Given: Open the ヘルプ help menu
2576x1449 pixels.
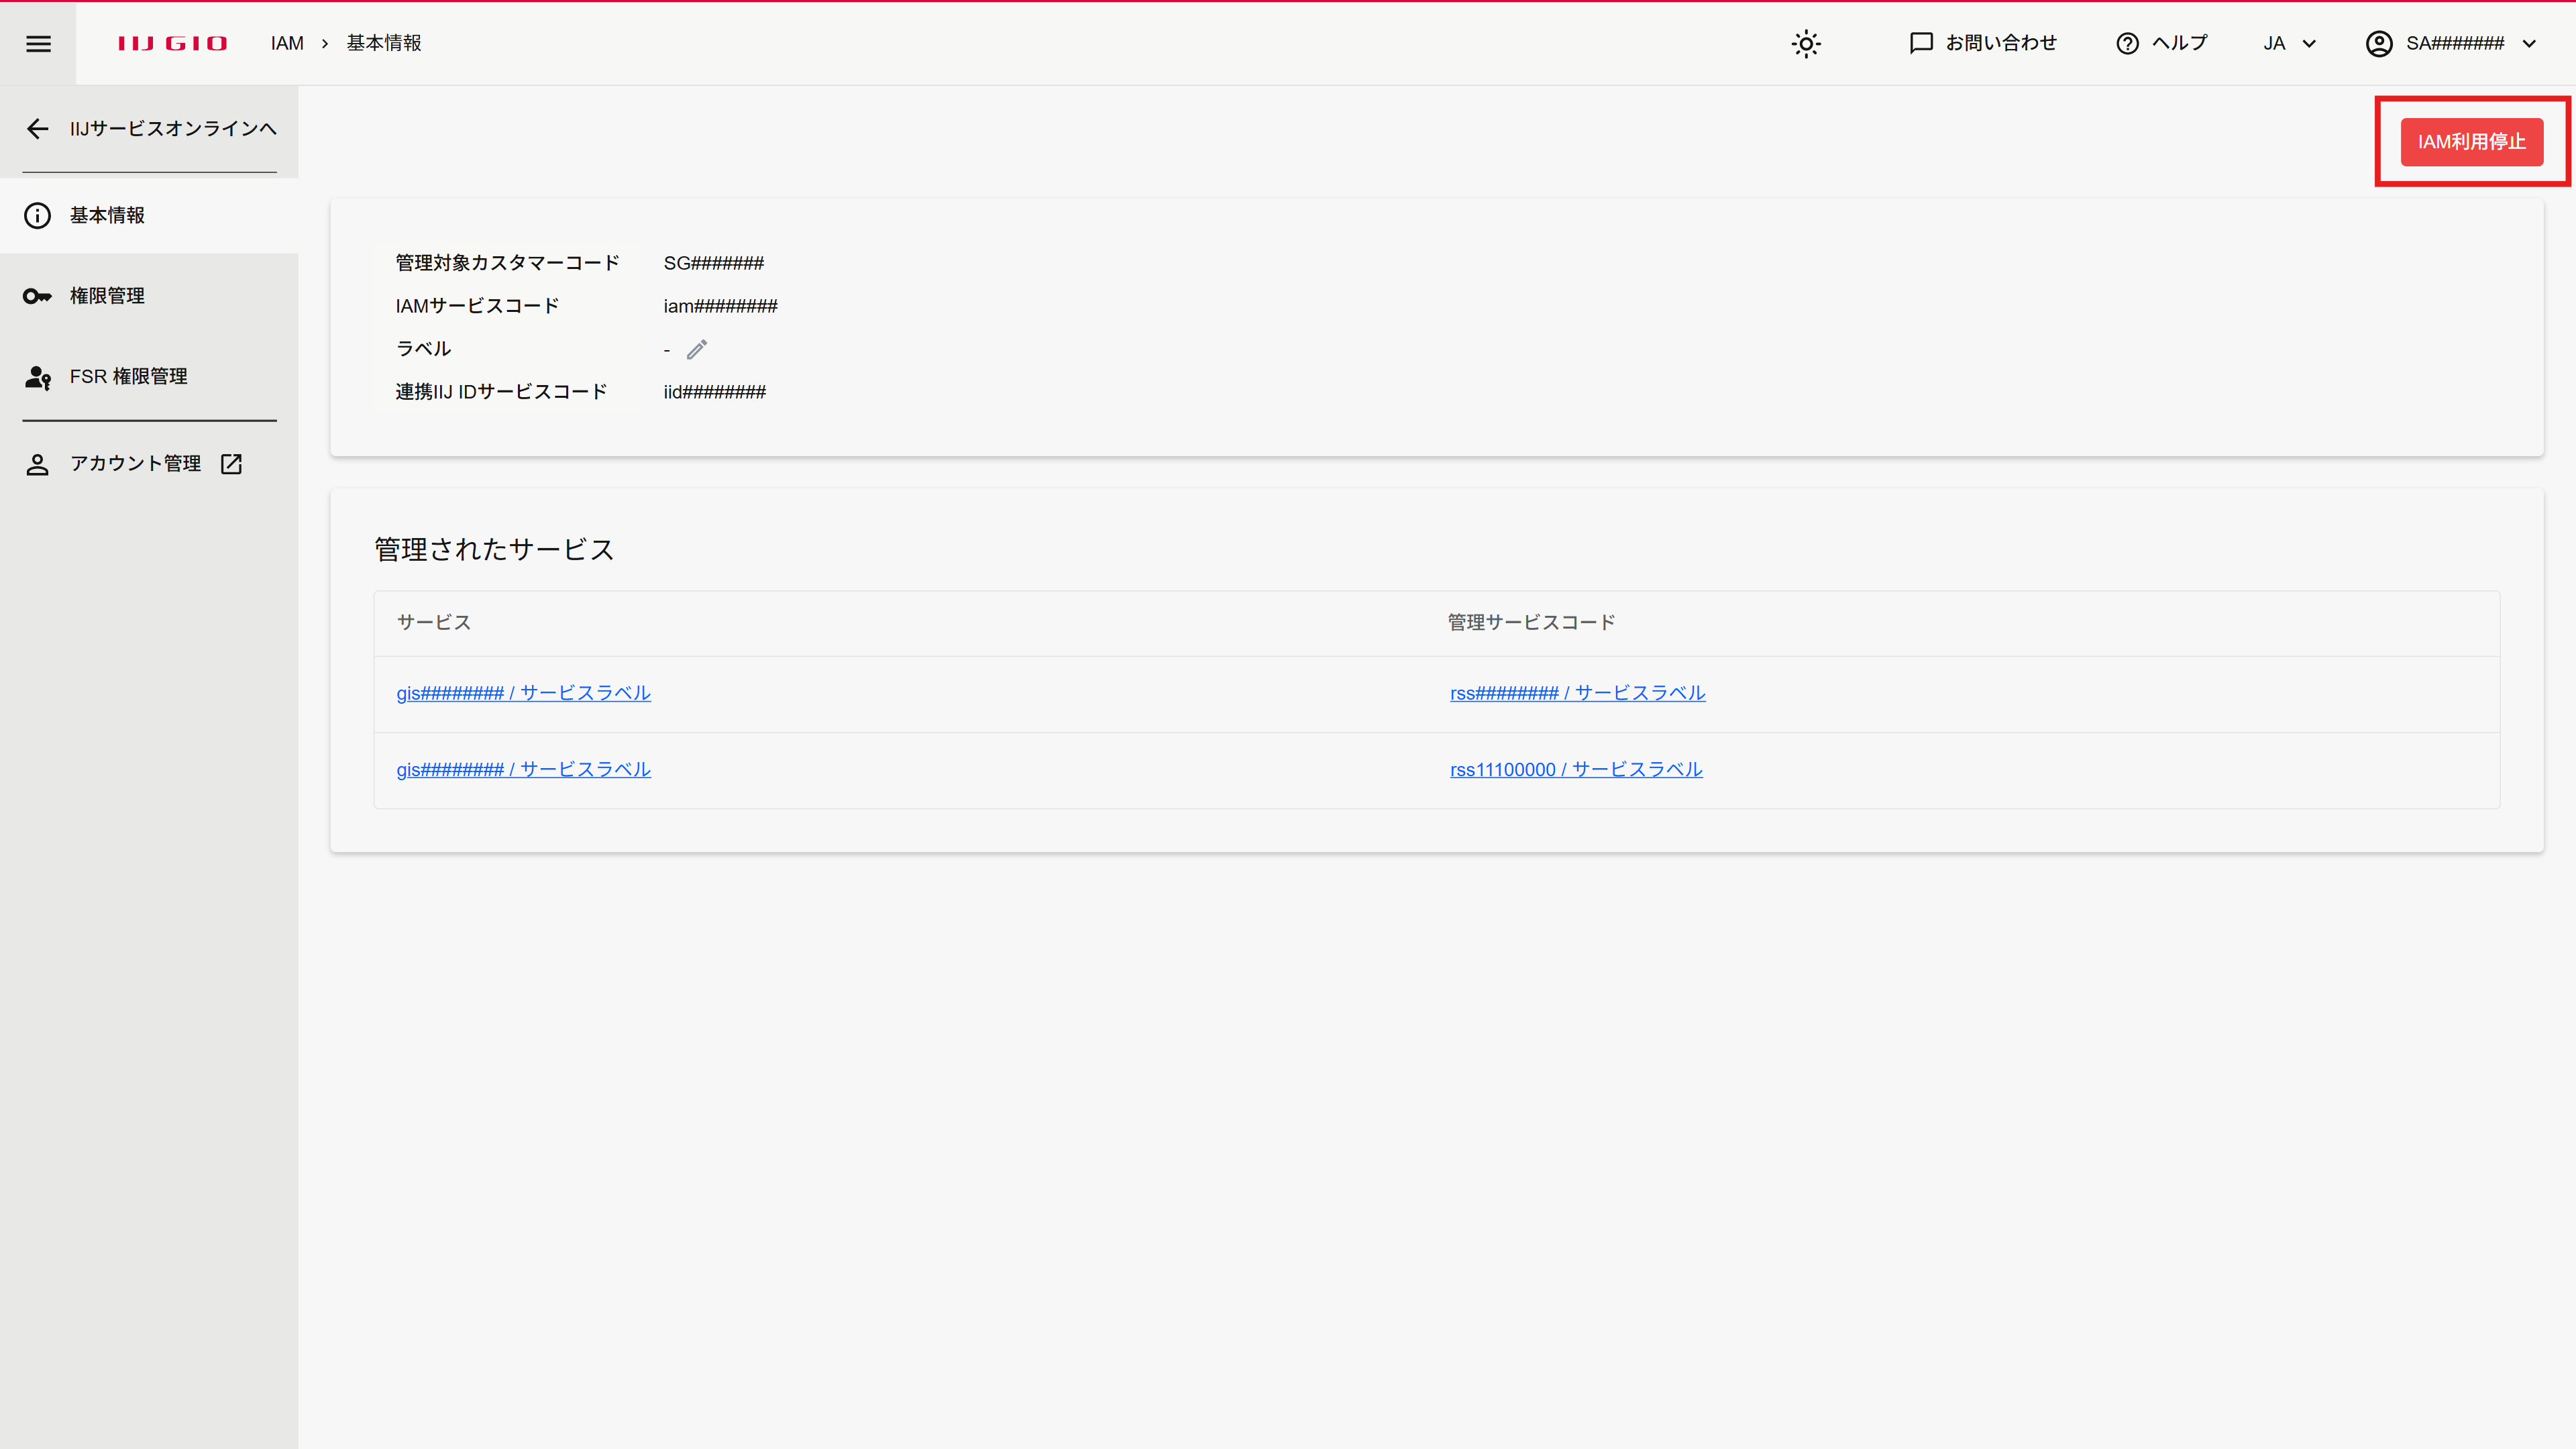Looking at the screenshot, I should click(x=2162, y=43).
